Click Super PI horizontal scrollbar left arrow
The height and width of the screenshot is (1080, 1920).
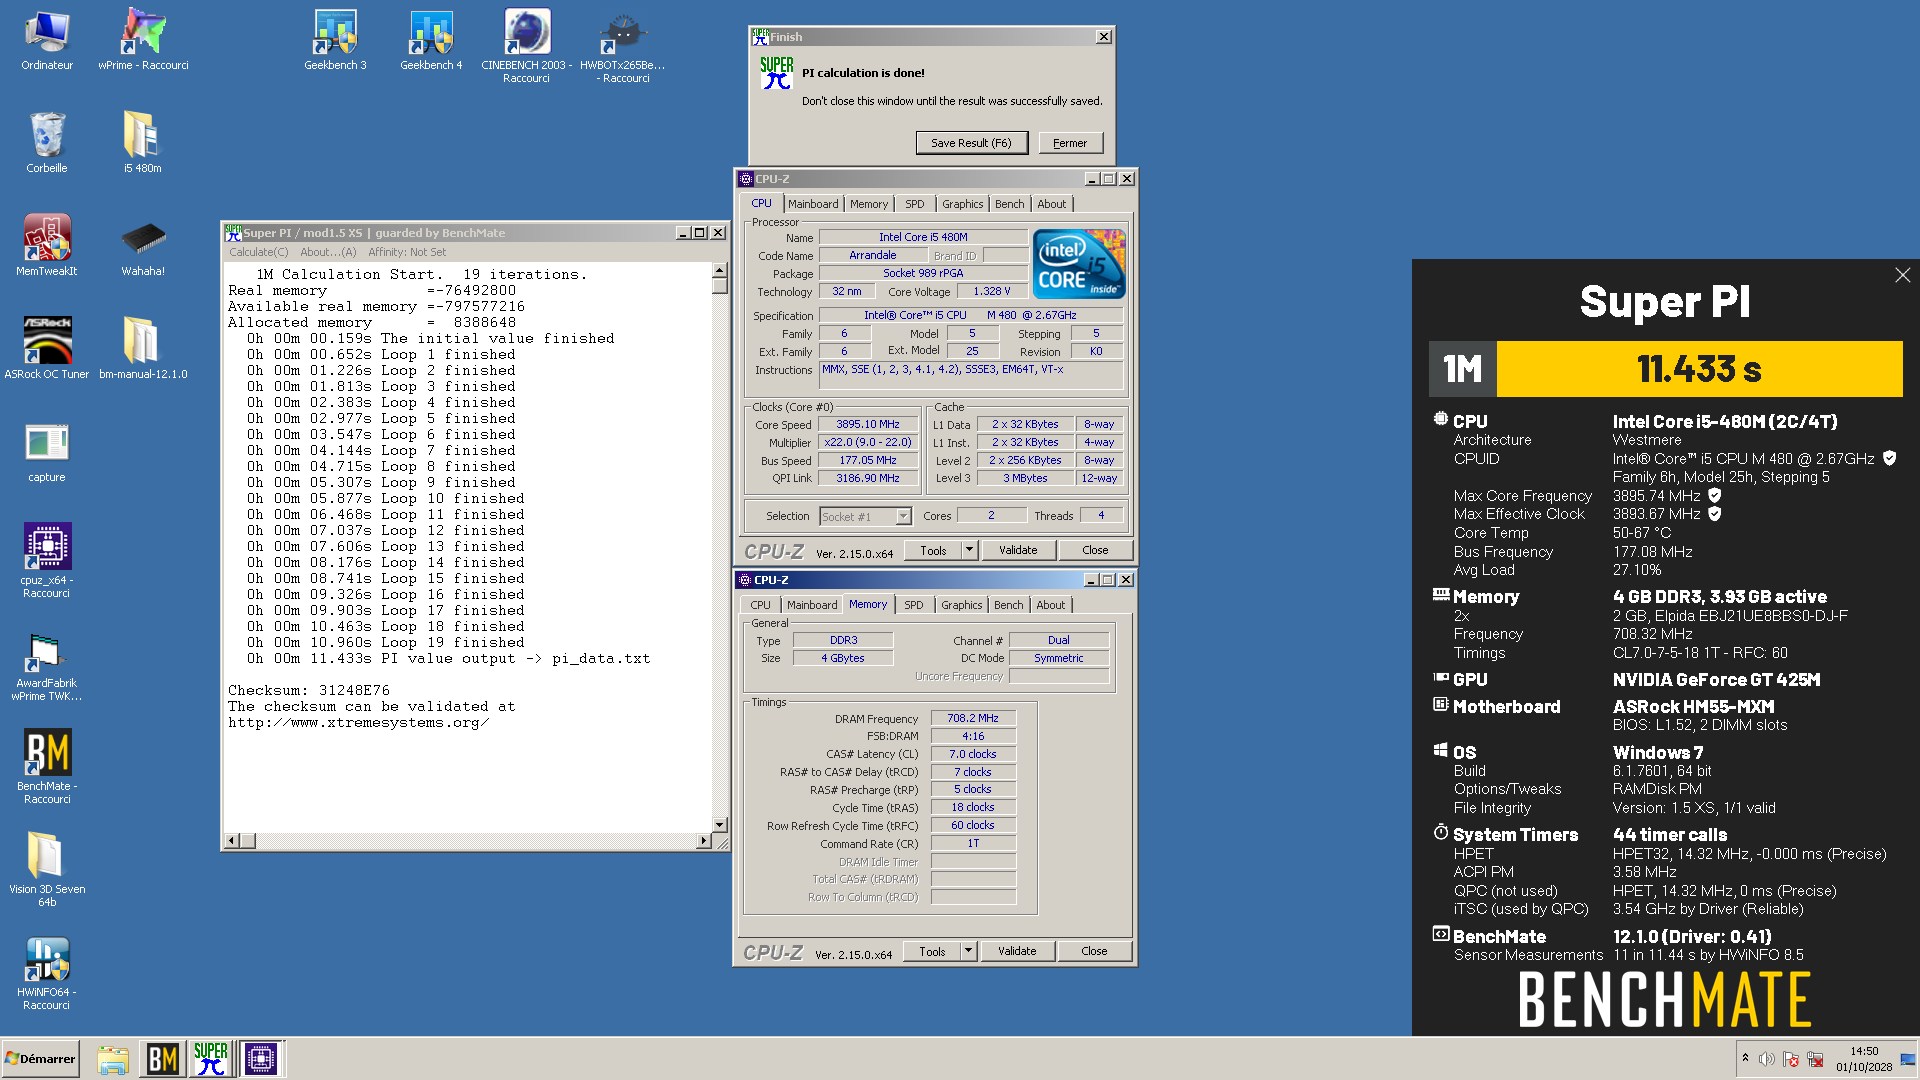tap(232, 841)
